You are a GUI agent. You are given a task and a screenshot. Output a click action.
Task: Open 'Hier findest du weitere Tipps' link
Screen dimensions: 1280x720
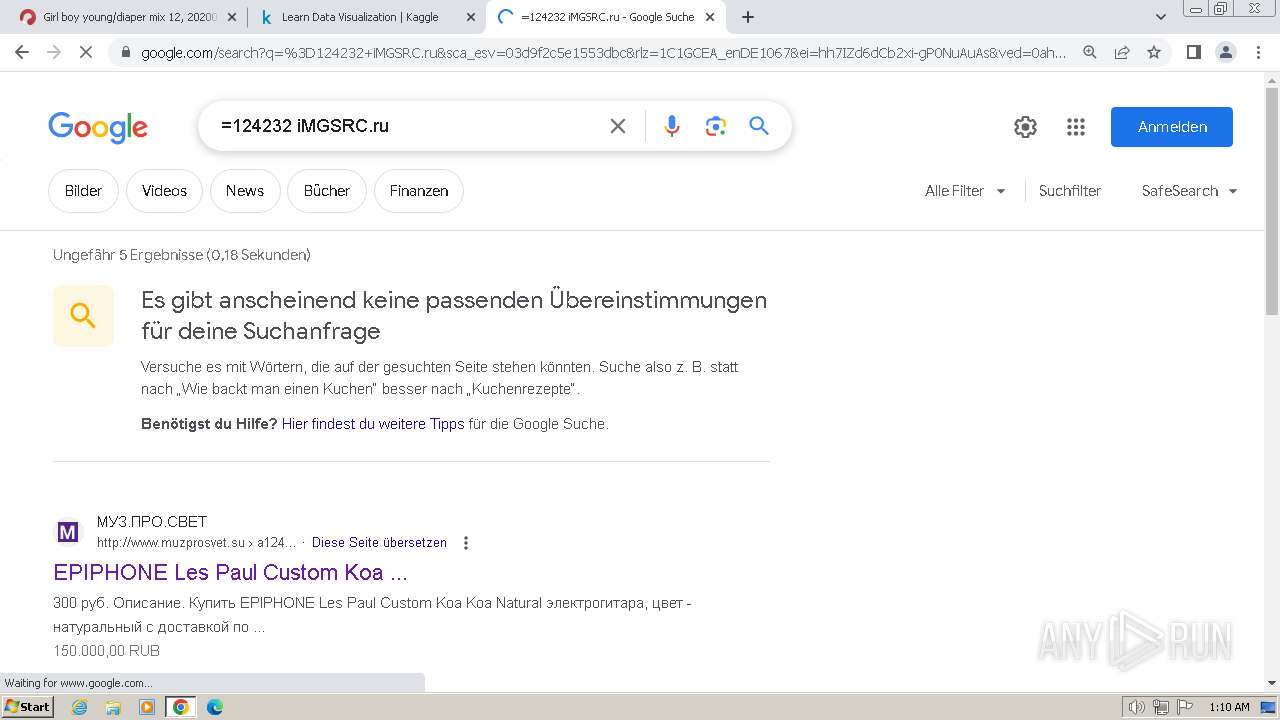373,424
